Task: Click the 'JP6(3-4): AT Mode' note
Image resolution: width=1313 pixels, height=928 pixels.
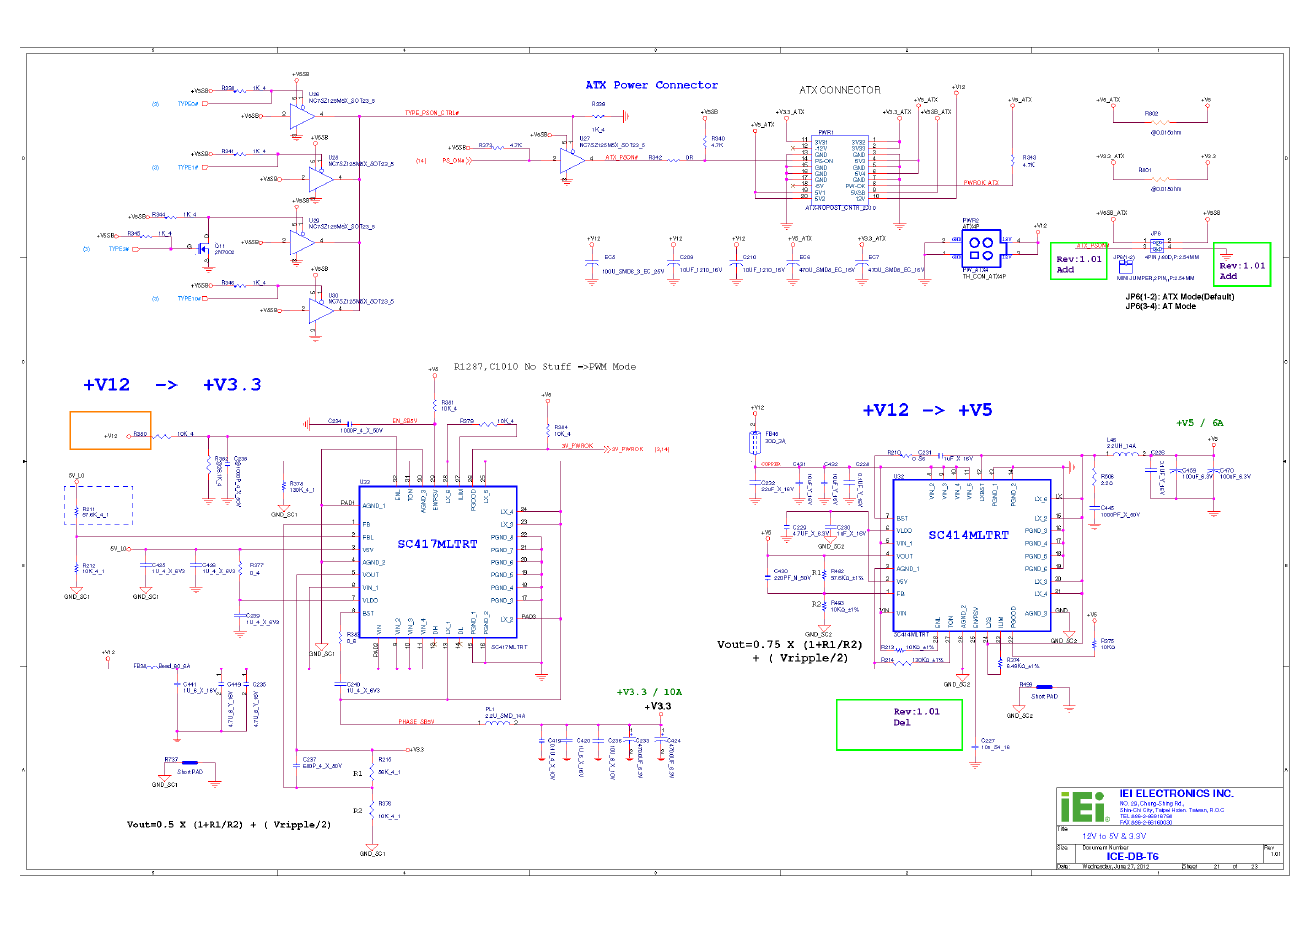Action: 1160,306
